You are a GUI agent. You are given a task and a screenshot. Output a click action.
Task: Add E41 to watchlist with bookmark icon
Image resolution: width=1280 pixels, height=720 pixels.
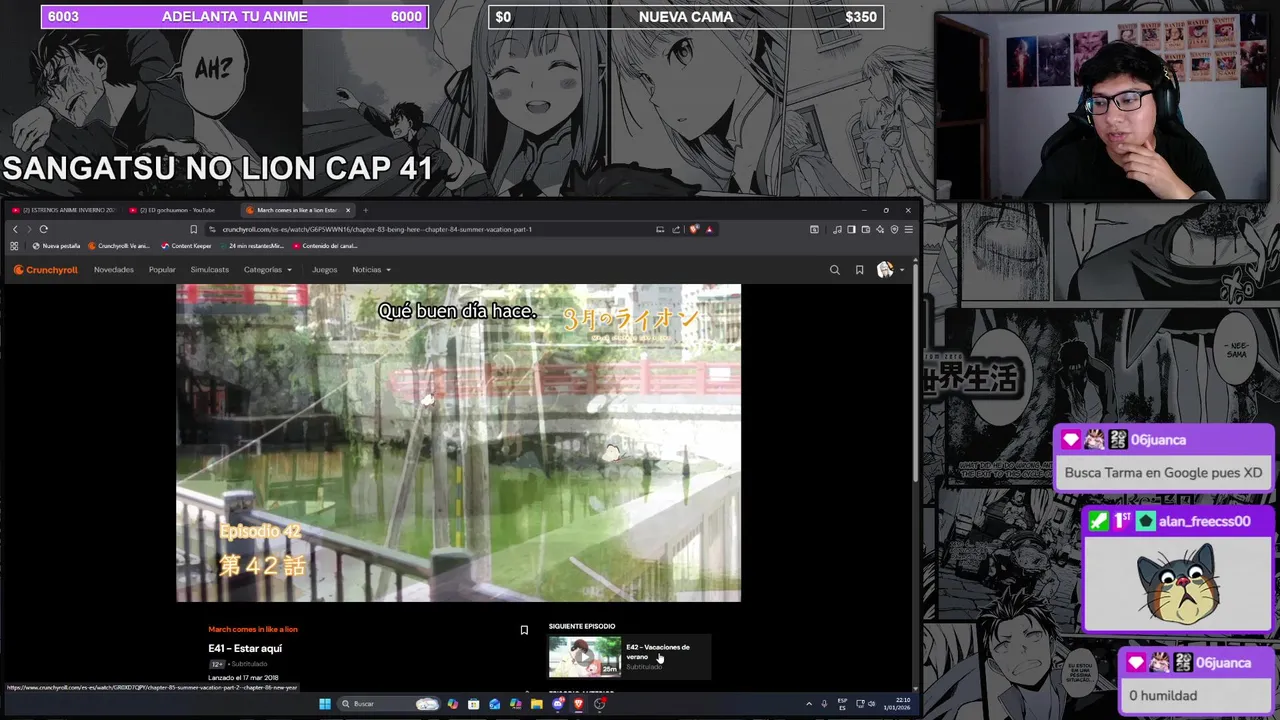click(524, 630)
